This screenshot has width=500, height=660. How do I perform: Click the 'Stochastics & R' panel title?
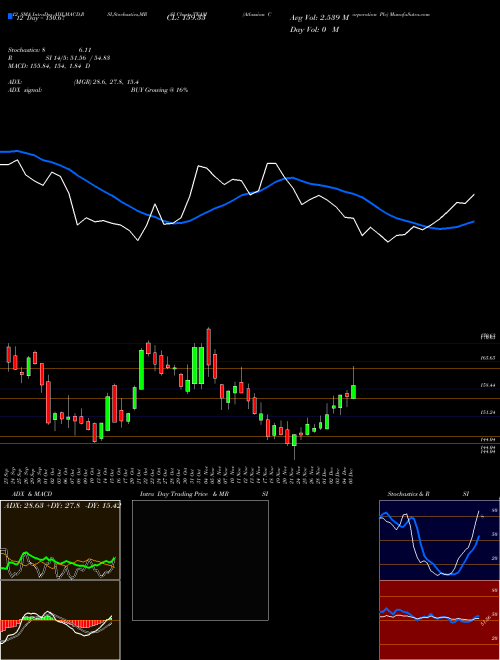pos(409,494)
